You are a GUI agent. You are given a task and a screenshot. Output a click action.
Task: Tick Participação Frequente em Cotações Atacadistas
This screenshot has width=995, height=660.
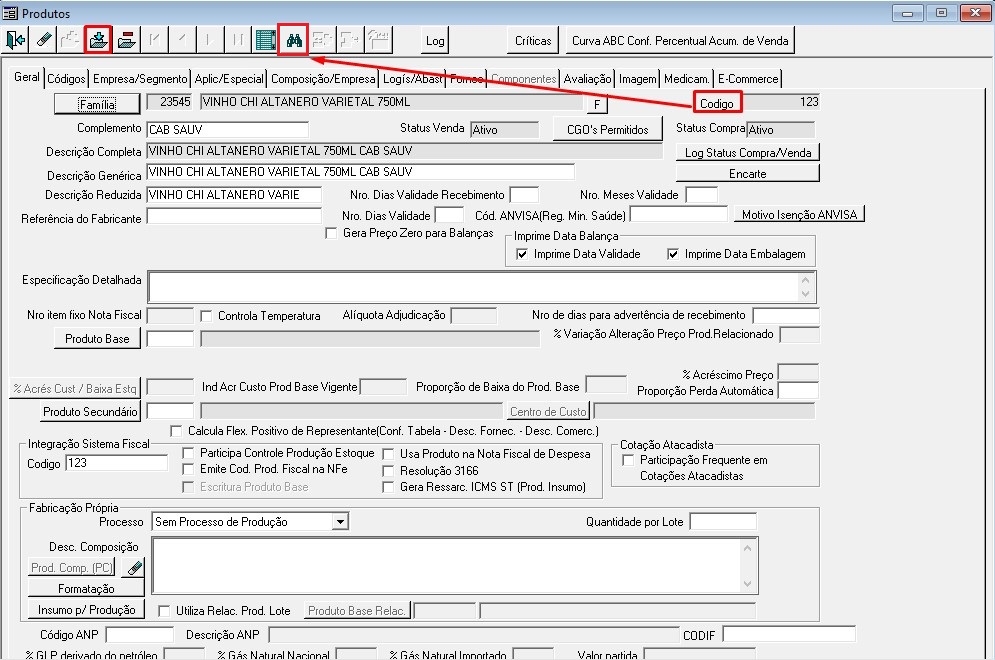(628, 460)
